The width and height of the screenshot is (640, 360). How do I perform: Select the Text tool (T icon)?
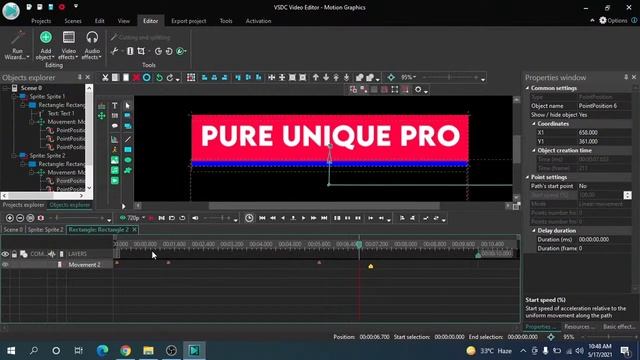(115, 106)
